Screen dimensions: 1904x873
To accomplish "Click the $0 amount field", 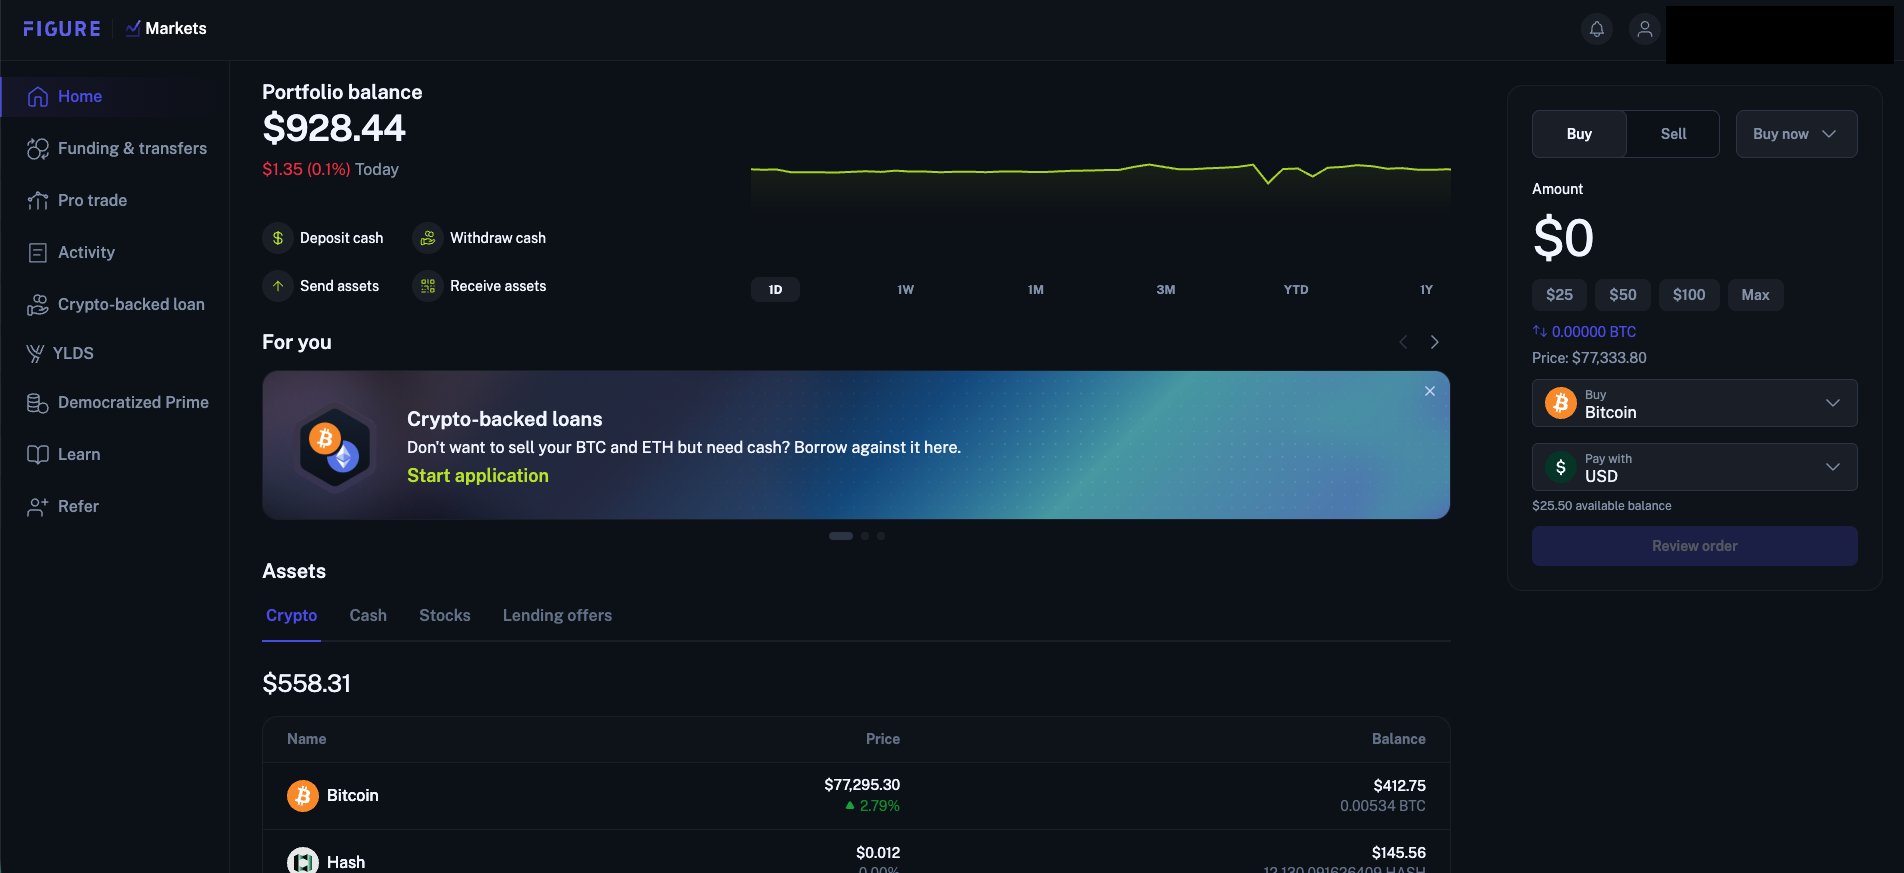I will (x=1564, y=239).
